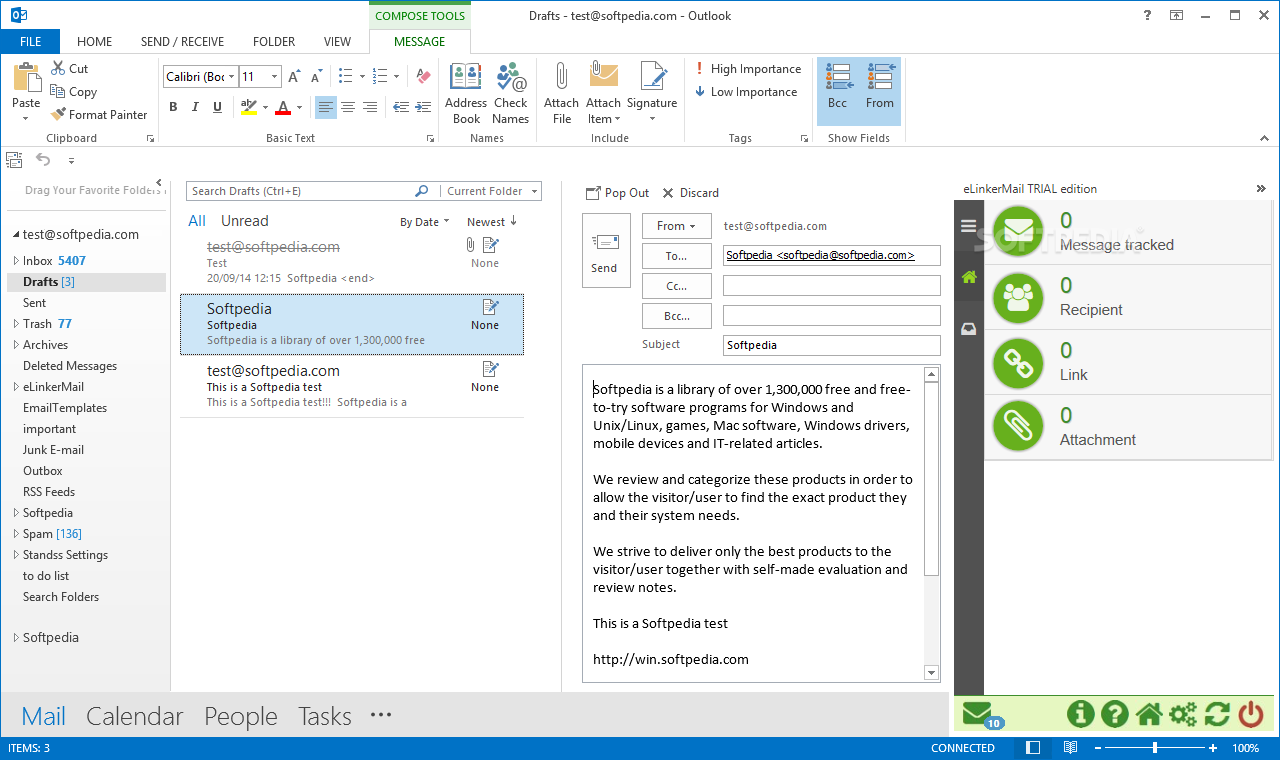Mark message as High Importance
Viewport: 1280px width, 760px height.
748,69
